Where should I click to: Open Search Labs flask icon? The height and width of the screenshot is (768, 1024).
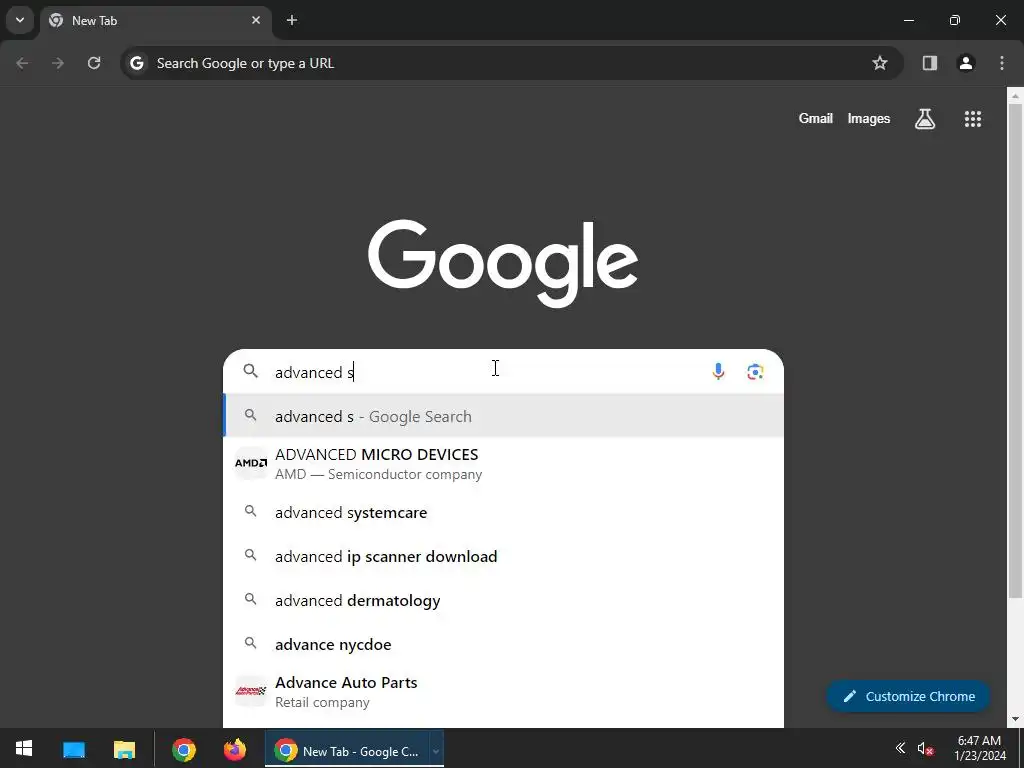[x=925, y=119]
